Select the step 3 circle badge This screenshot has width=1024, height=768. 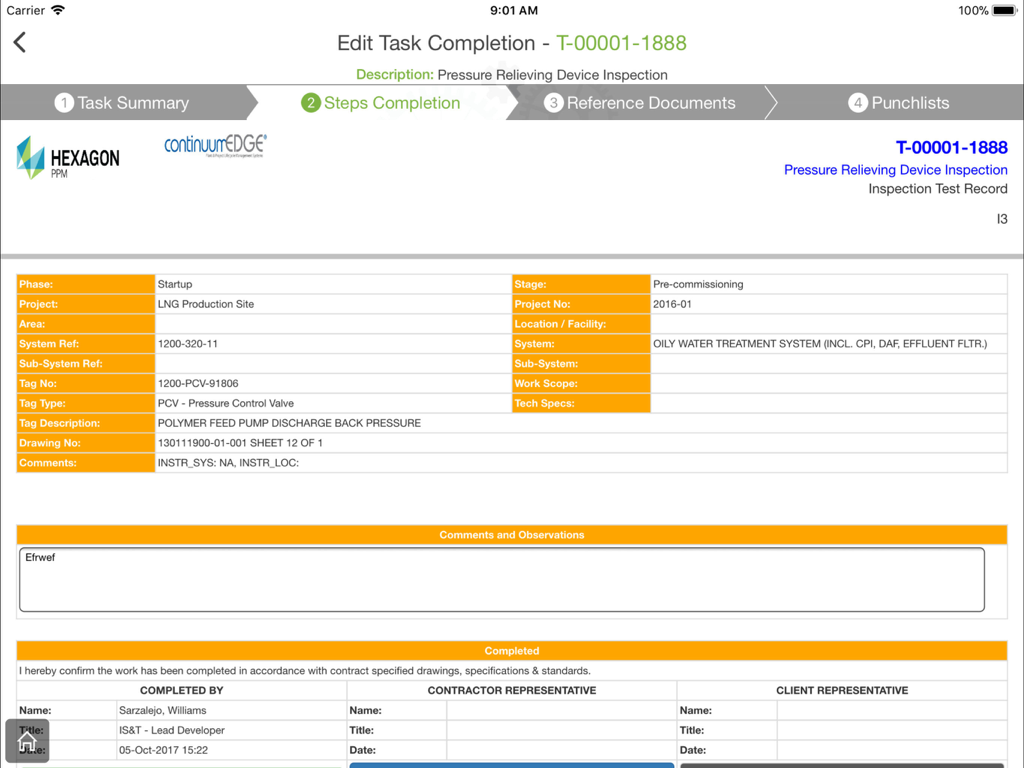[x=554, y=102]
